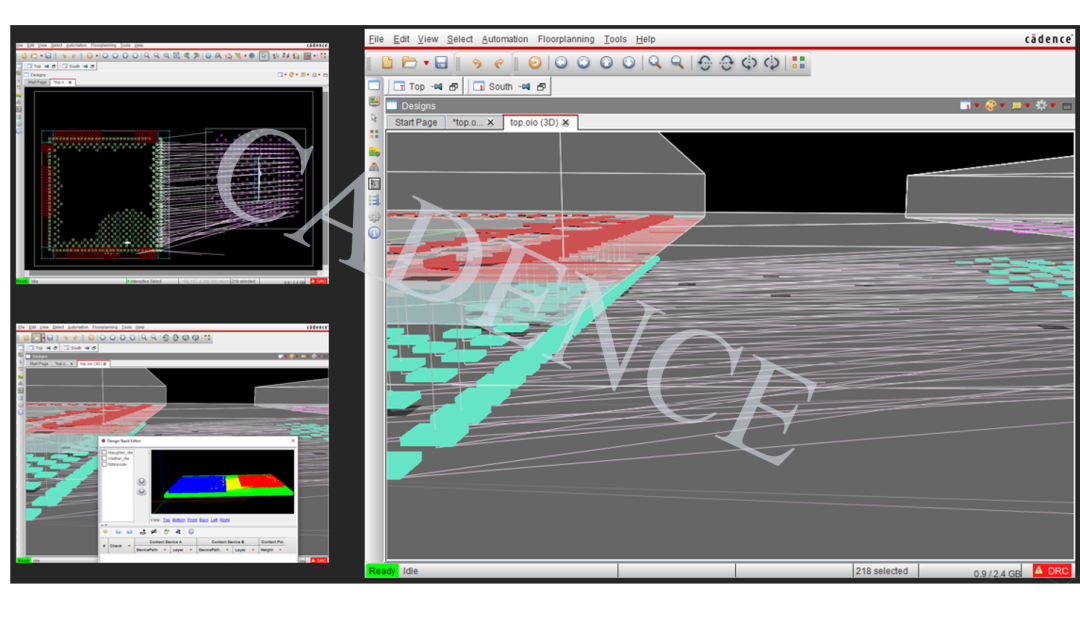Image resolution: width=1080 pixels, height=621 pixels.
Task: Click the Front view link in Design Stack Editor
Action: pyautogui.click(x=192, y=520)
